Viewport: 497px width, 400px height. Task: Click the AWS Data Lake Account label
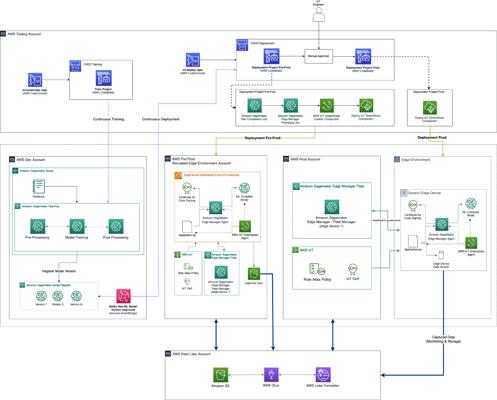click(191, 354)
